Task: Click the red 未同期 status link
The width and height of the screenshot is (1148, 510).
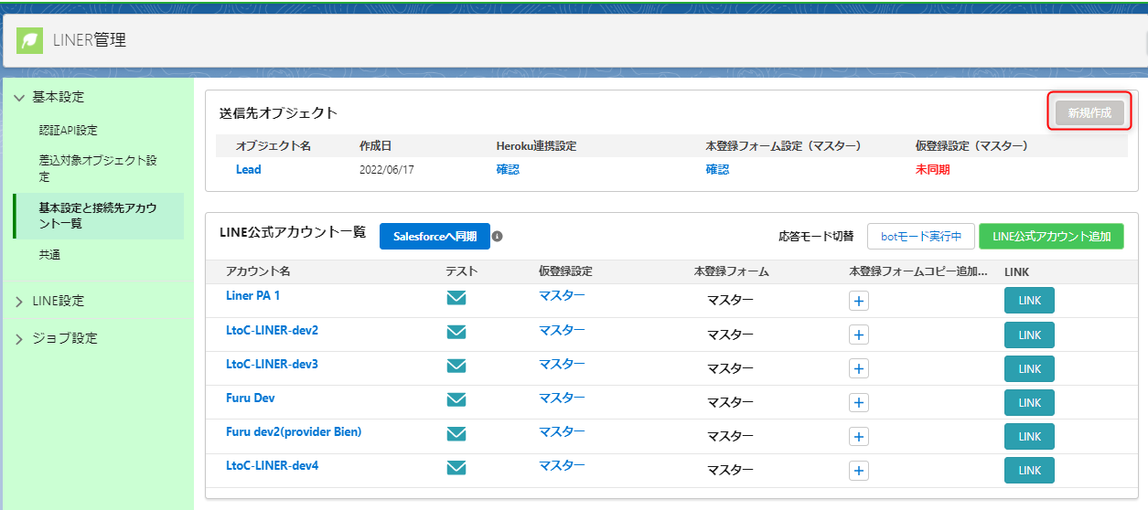Action: (933, 169)
